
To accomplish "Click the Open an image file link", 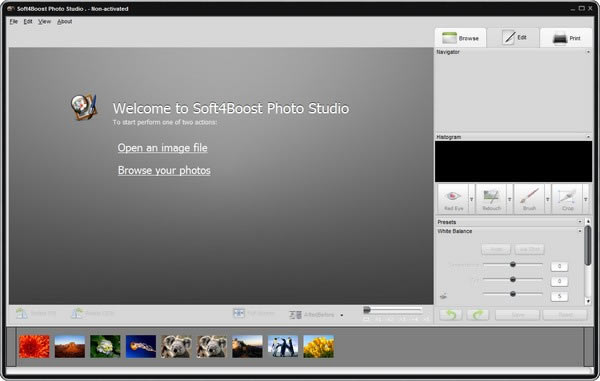I will click(163, 148).
